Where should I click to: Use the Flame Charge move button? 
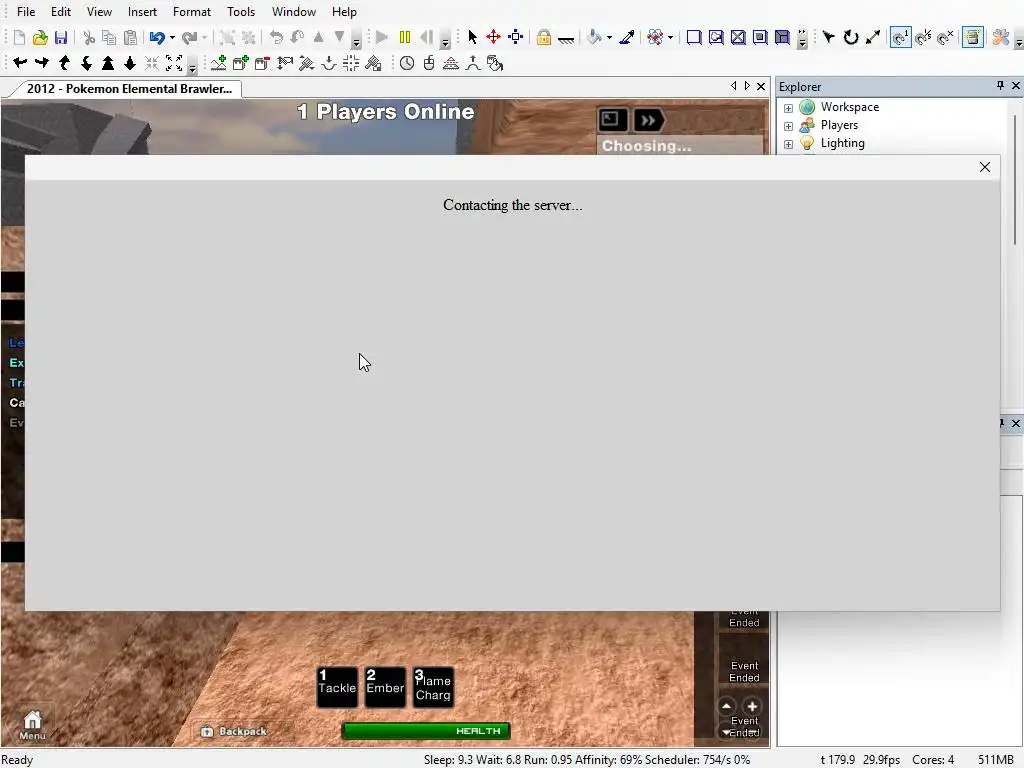433,687
